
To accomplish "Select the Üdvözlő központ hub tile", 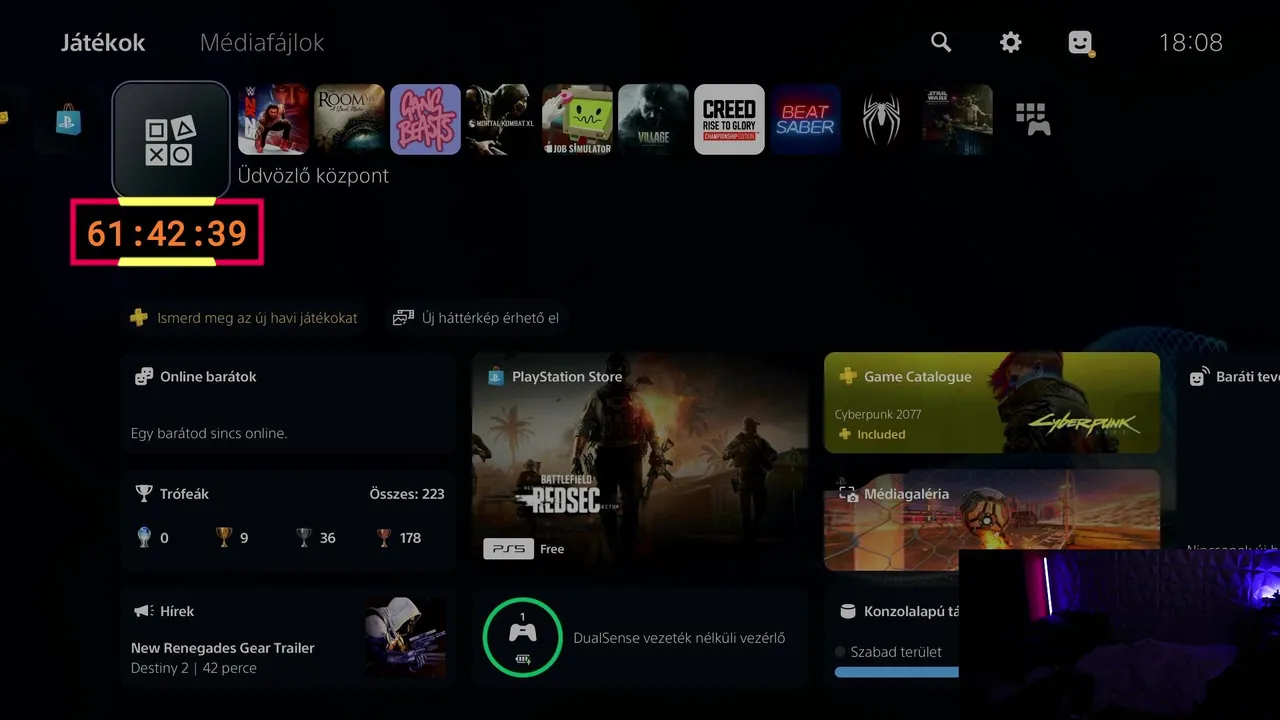I will point(171,139).
